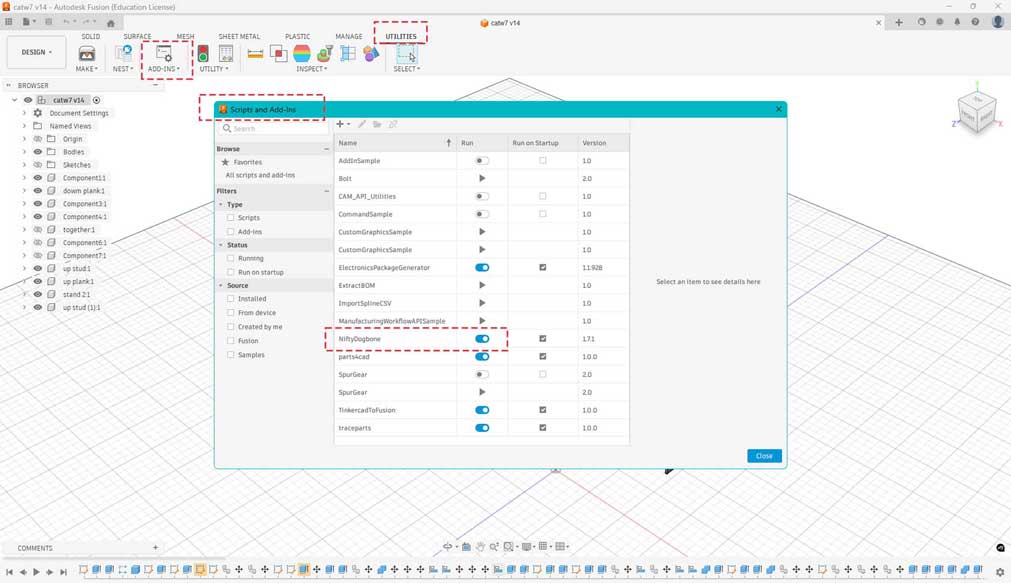The image size is (1011, 583).
Task: Collapse the Browse section
Action: tap(326, 149)
